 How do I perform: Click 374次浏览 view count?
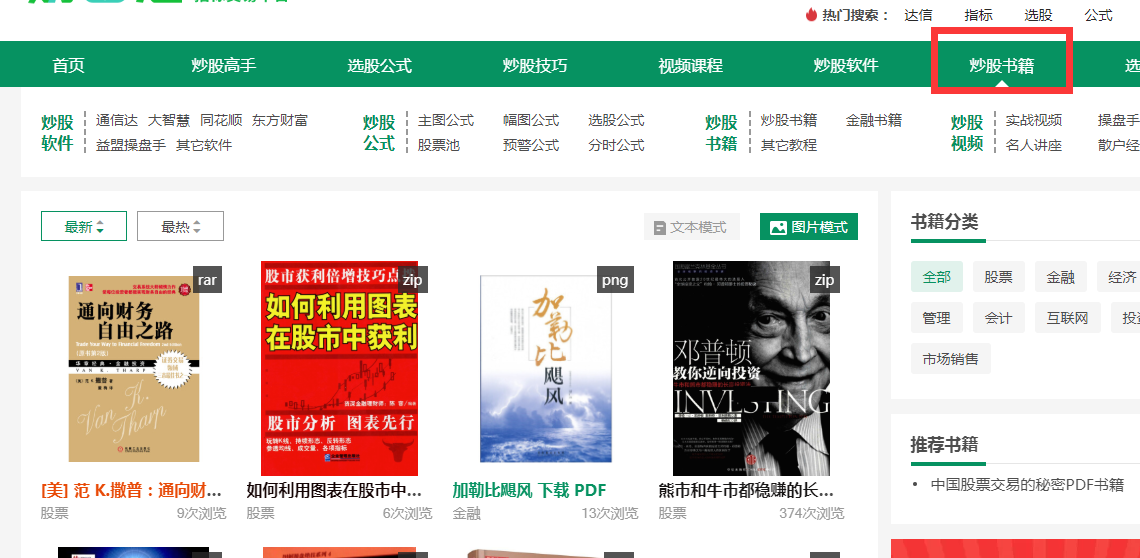click(811, 513)
